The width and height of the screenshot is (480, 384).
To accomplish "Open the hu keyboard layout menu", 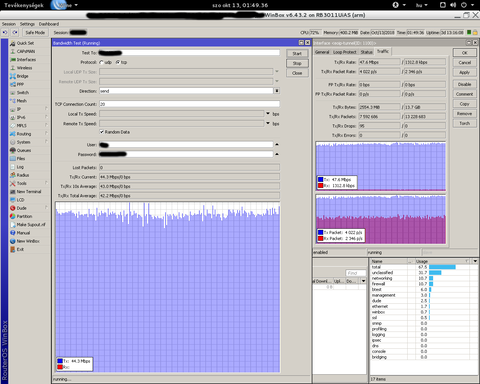I will (x=422, y=5).
